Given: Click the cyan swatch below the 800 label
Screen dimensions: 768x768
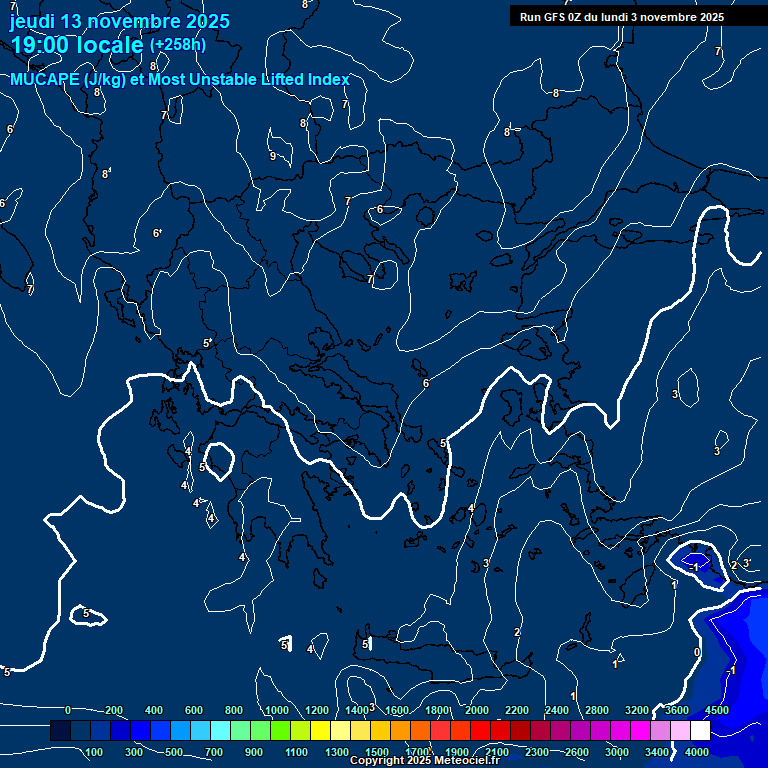Looking at the screenshot, I should pos(220,730).
